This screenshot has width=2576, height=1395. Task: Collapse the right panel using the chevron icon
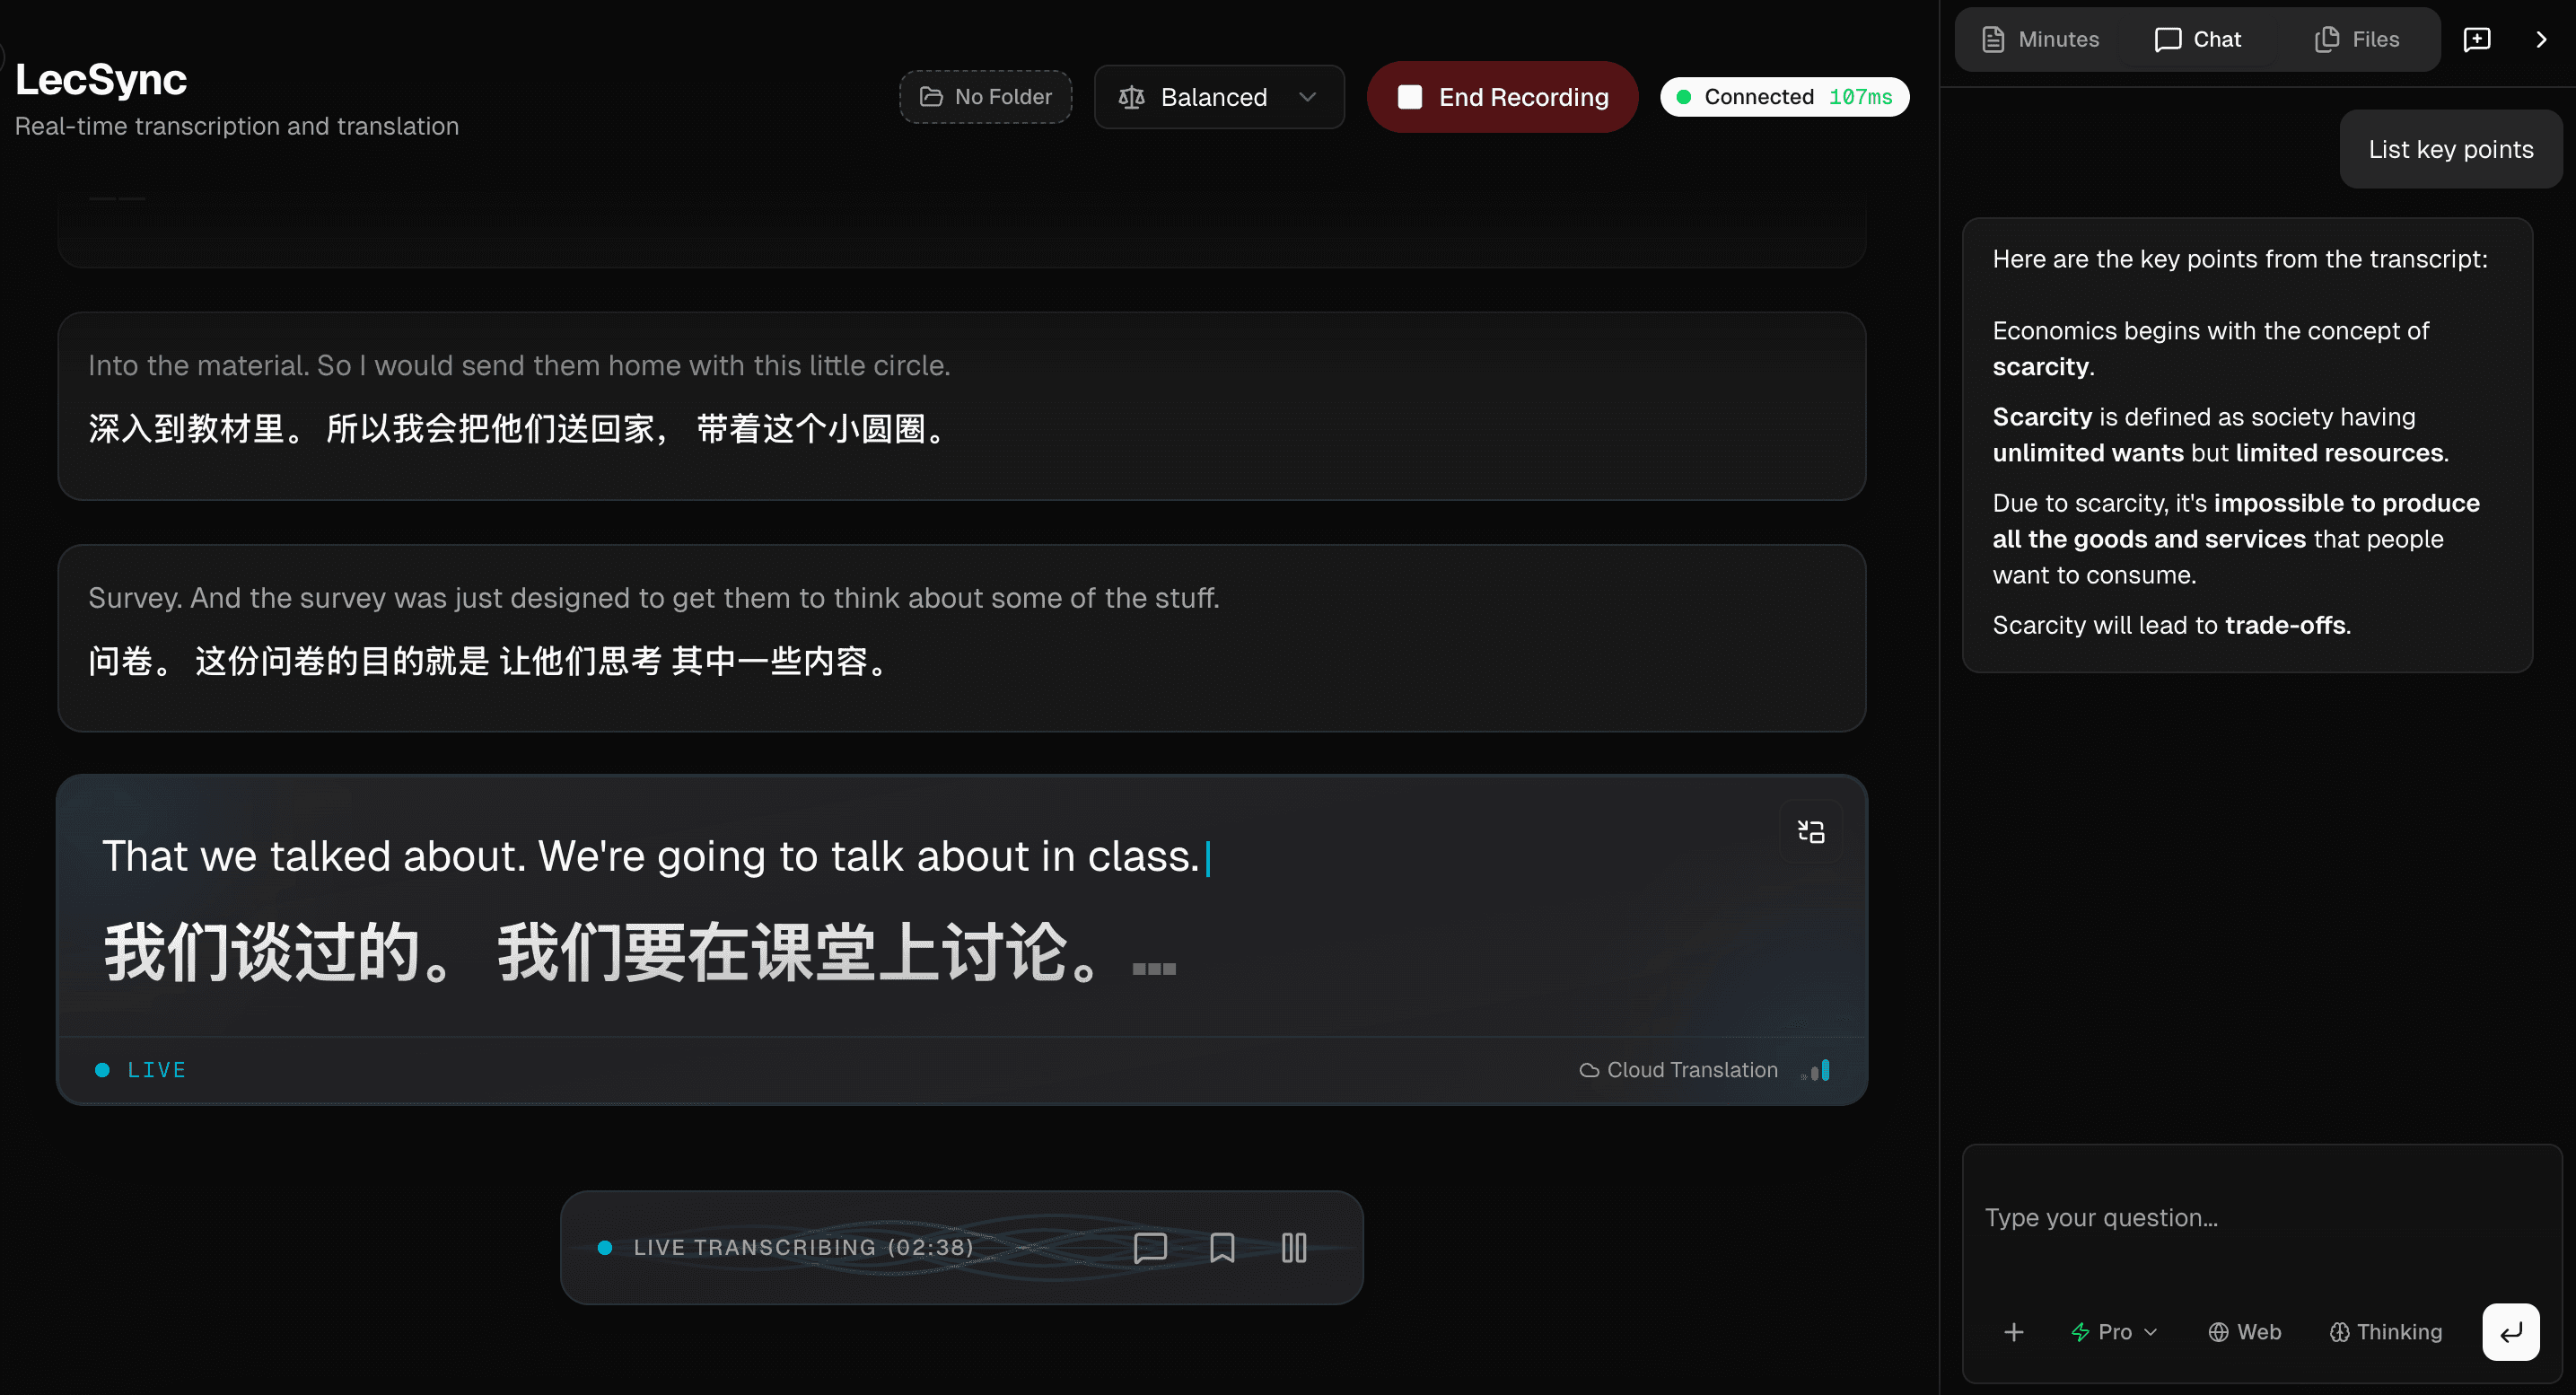pos(2541,39)
